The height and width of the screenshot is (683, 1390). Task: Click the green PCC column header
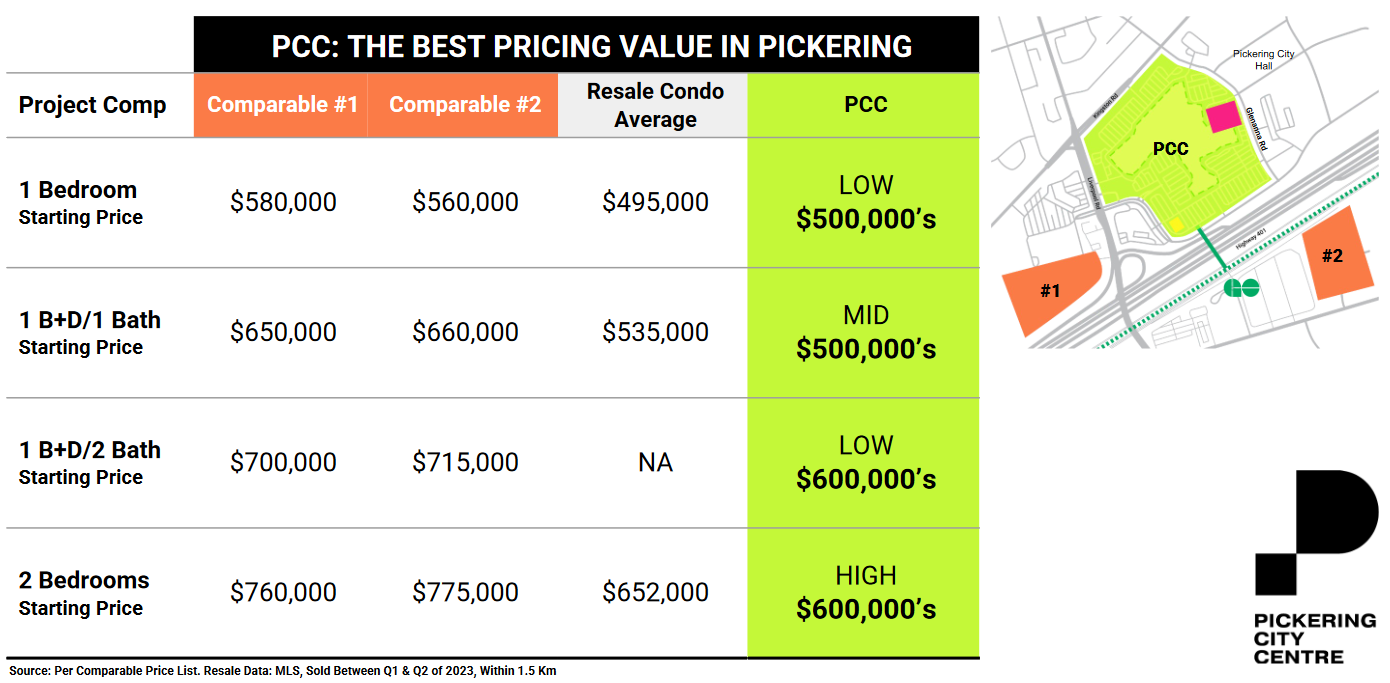point(865,105)
